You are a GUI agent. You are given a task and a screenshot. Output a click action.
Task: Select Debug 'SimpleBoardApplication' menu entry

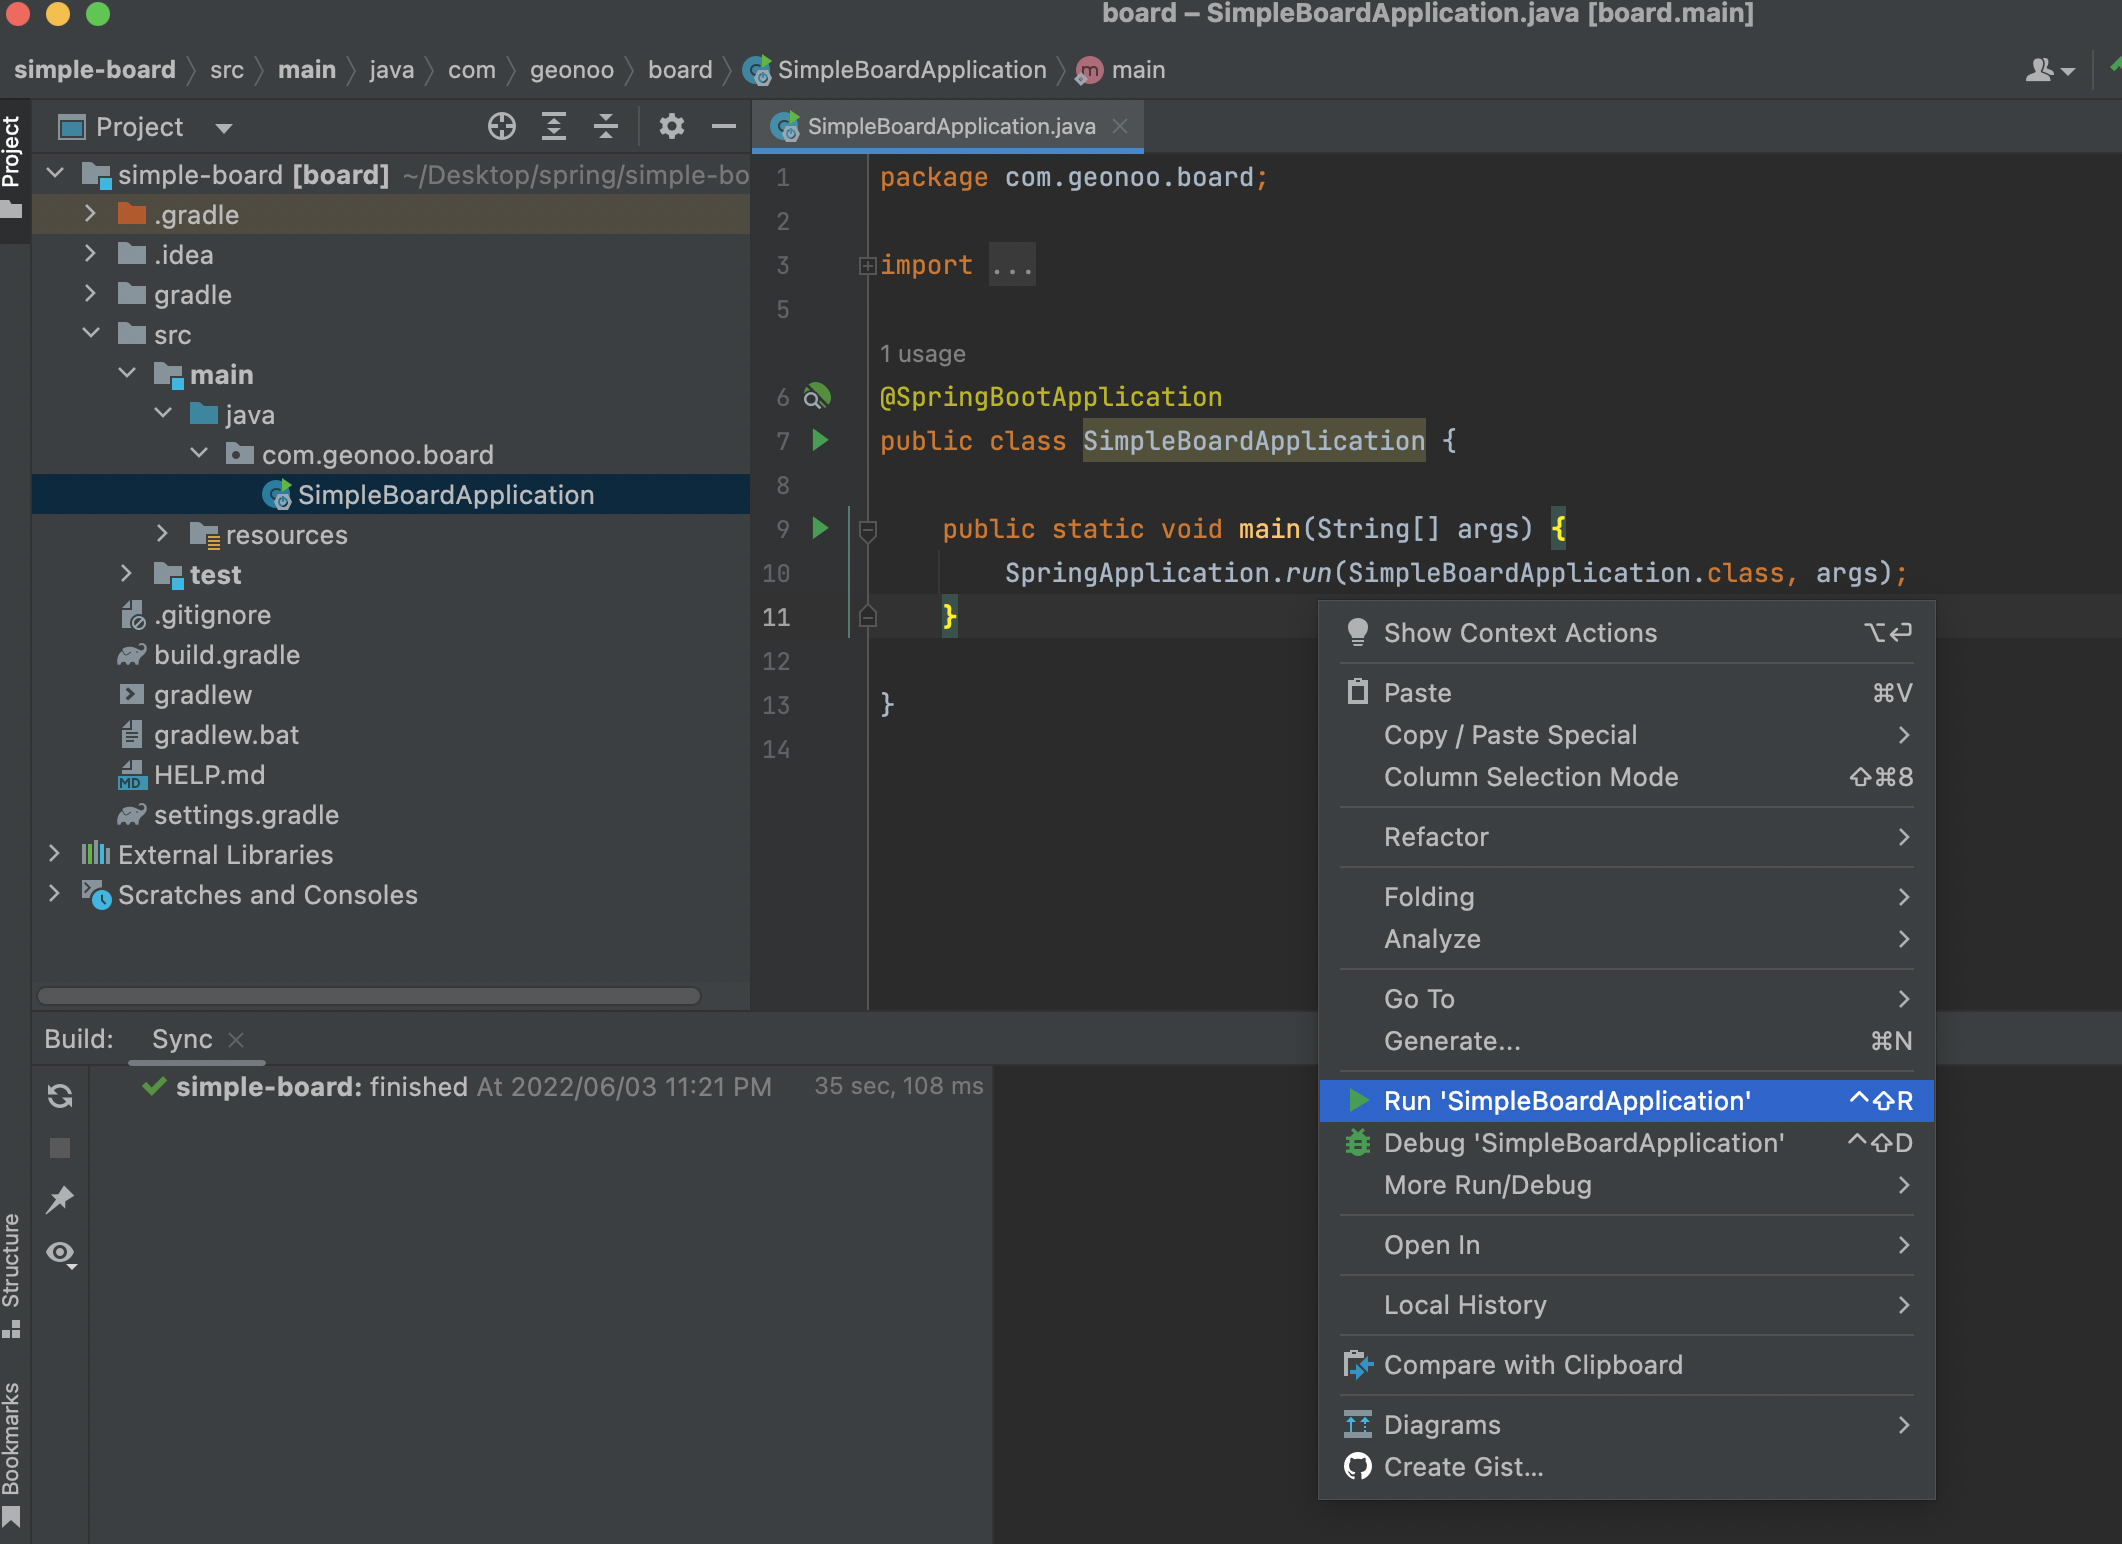point(1583,1143)
